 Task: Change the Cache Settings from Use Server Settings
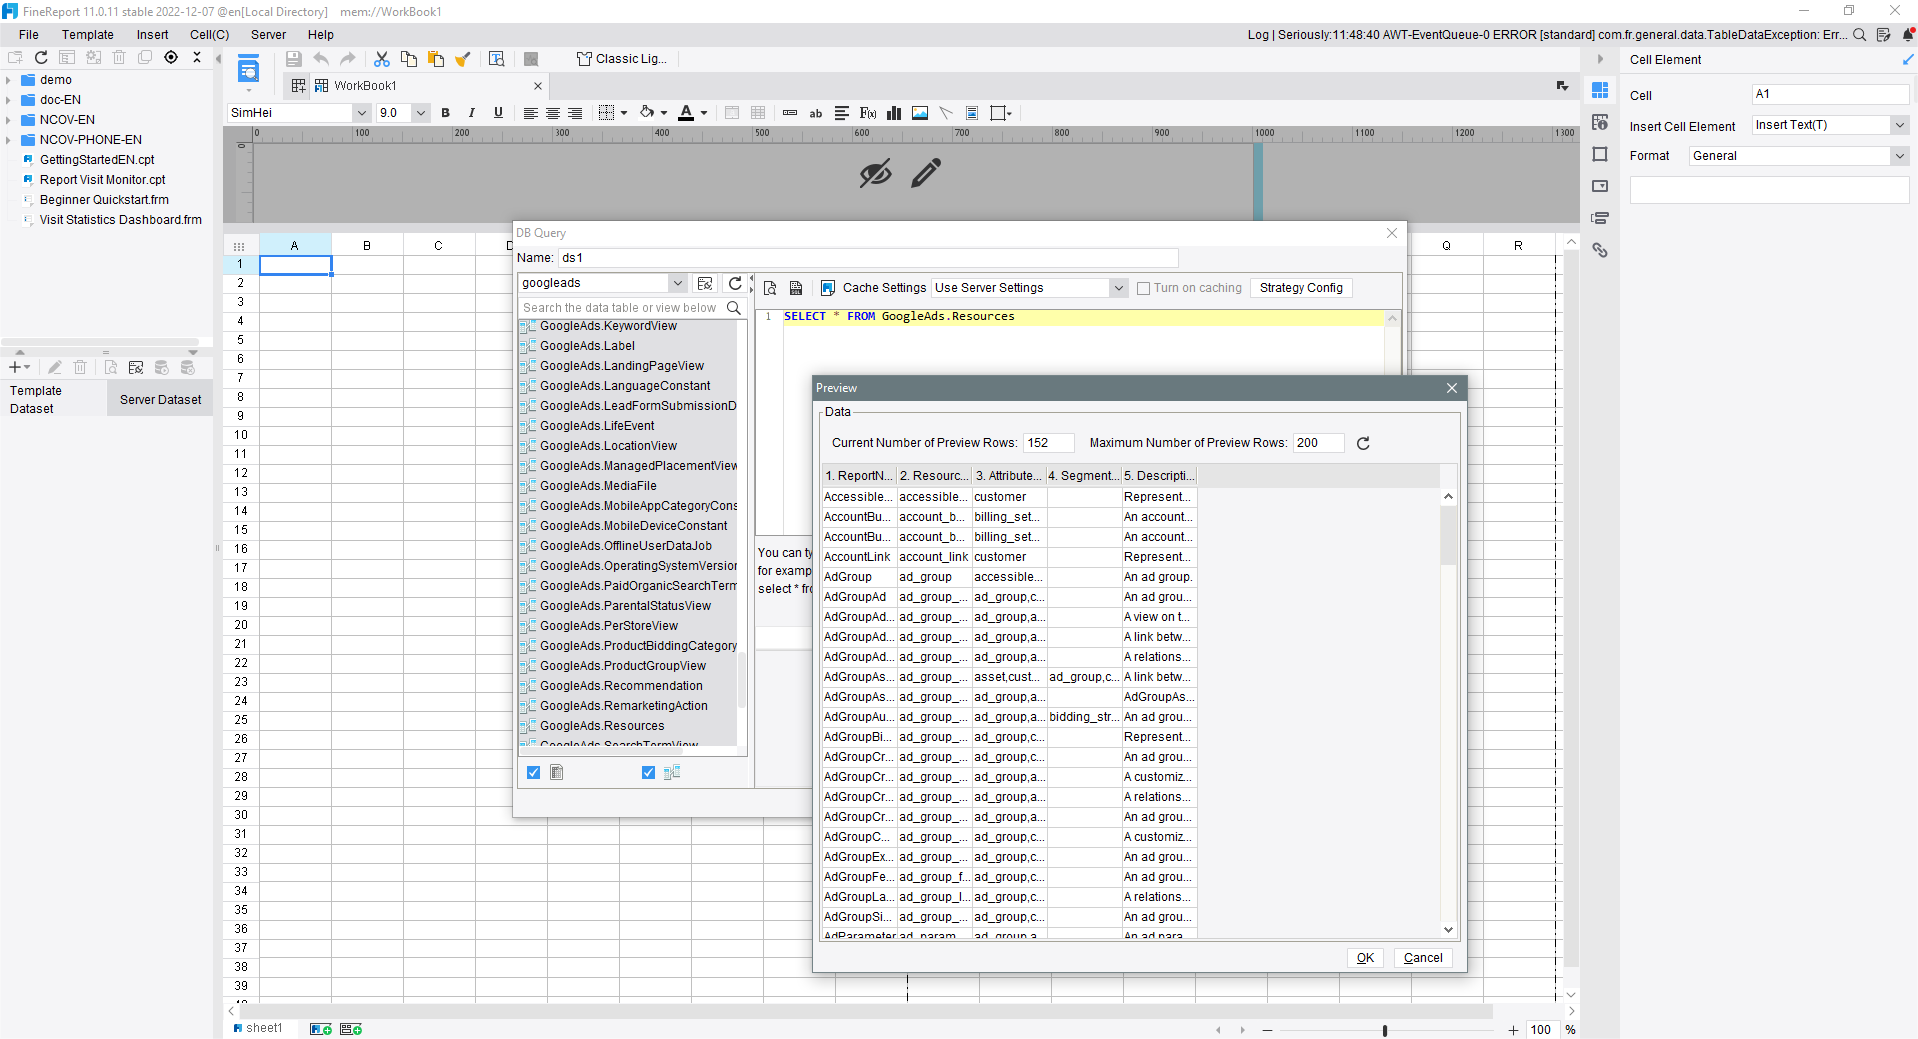pos(1119,288)
